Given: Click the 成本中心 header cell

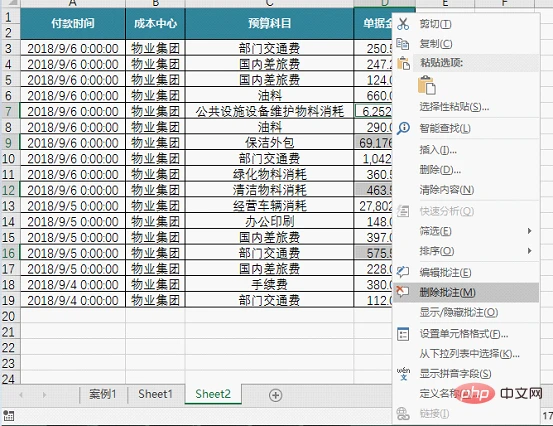Looking at the screenshot, I should (155, 23).
